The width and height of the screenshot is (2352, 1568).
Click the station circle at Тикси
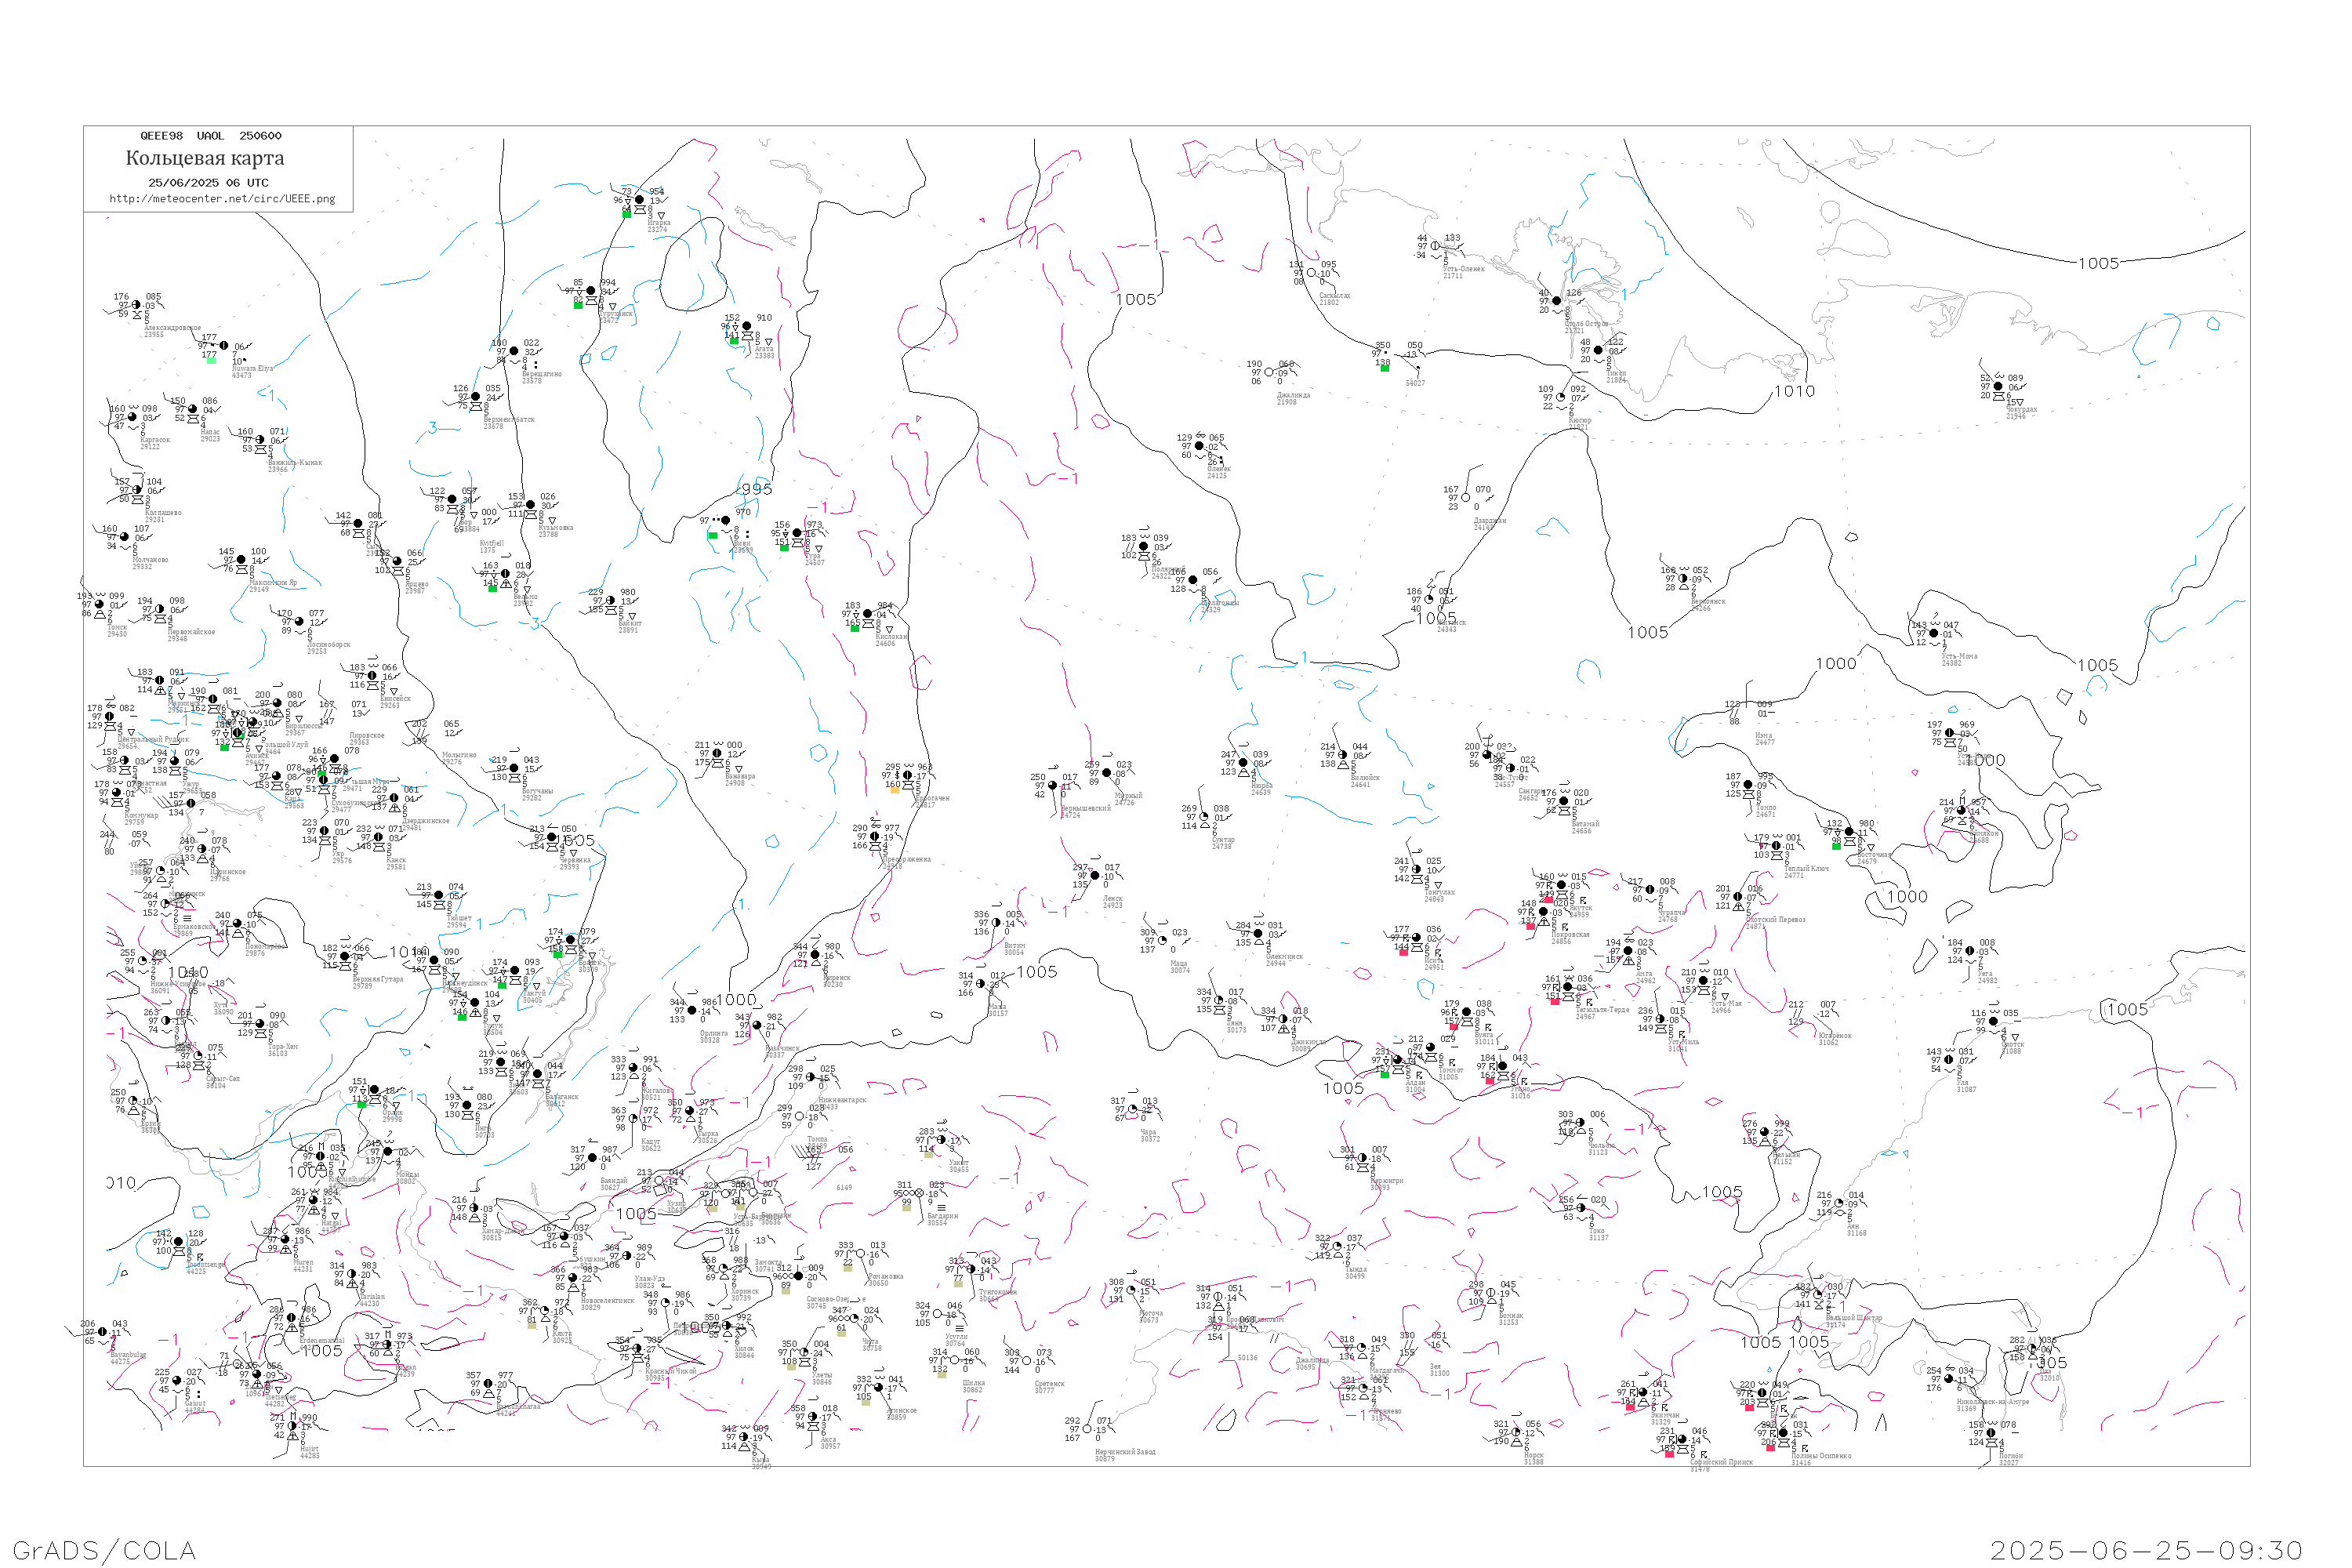click(1598, 350)
